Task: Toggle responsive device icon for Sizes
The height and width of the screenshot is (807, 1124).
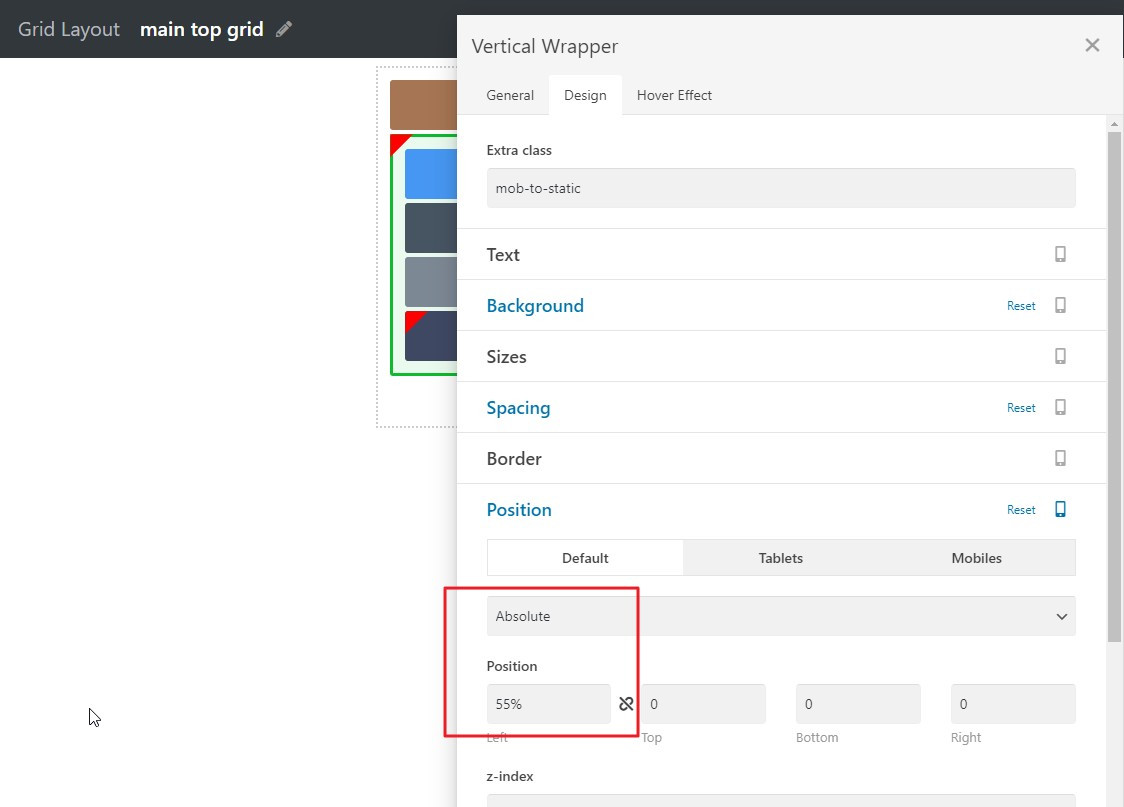Action: pos(1060,356)
